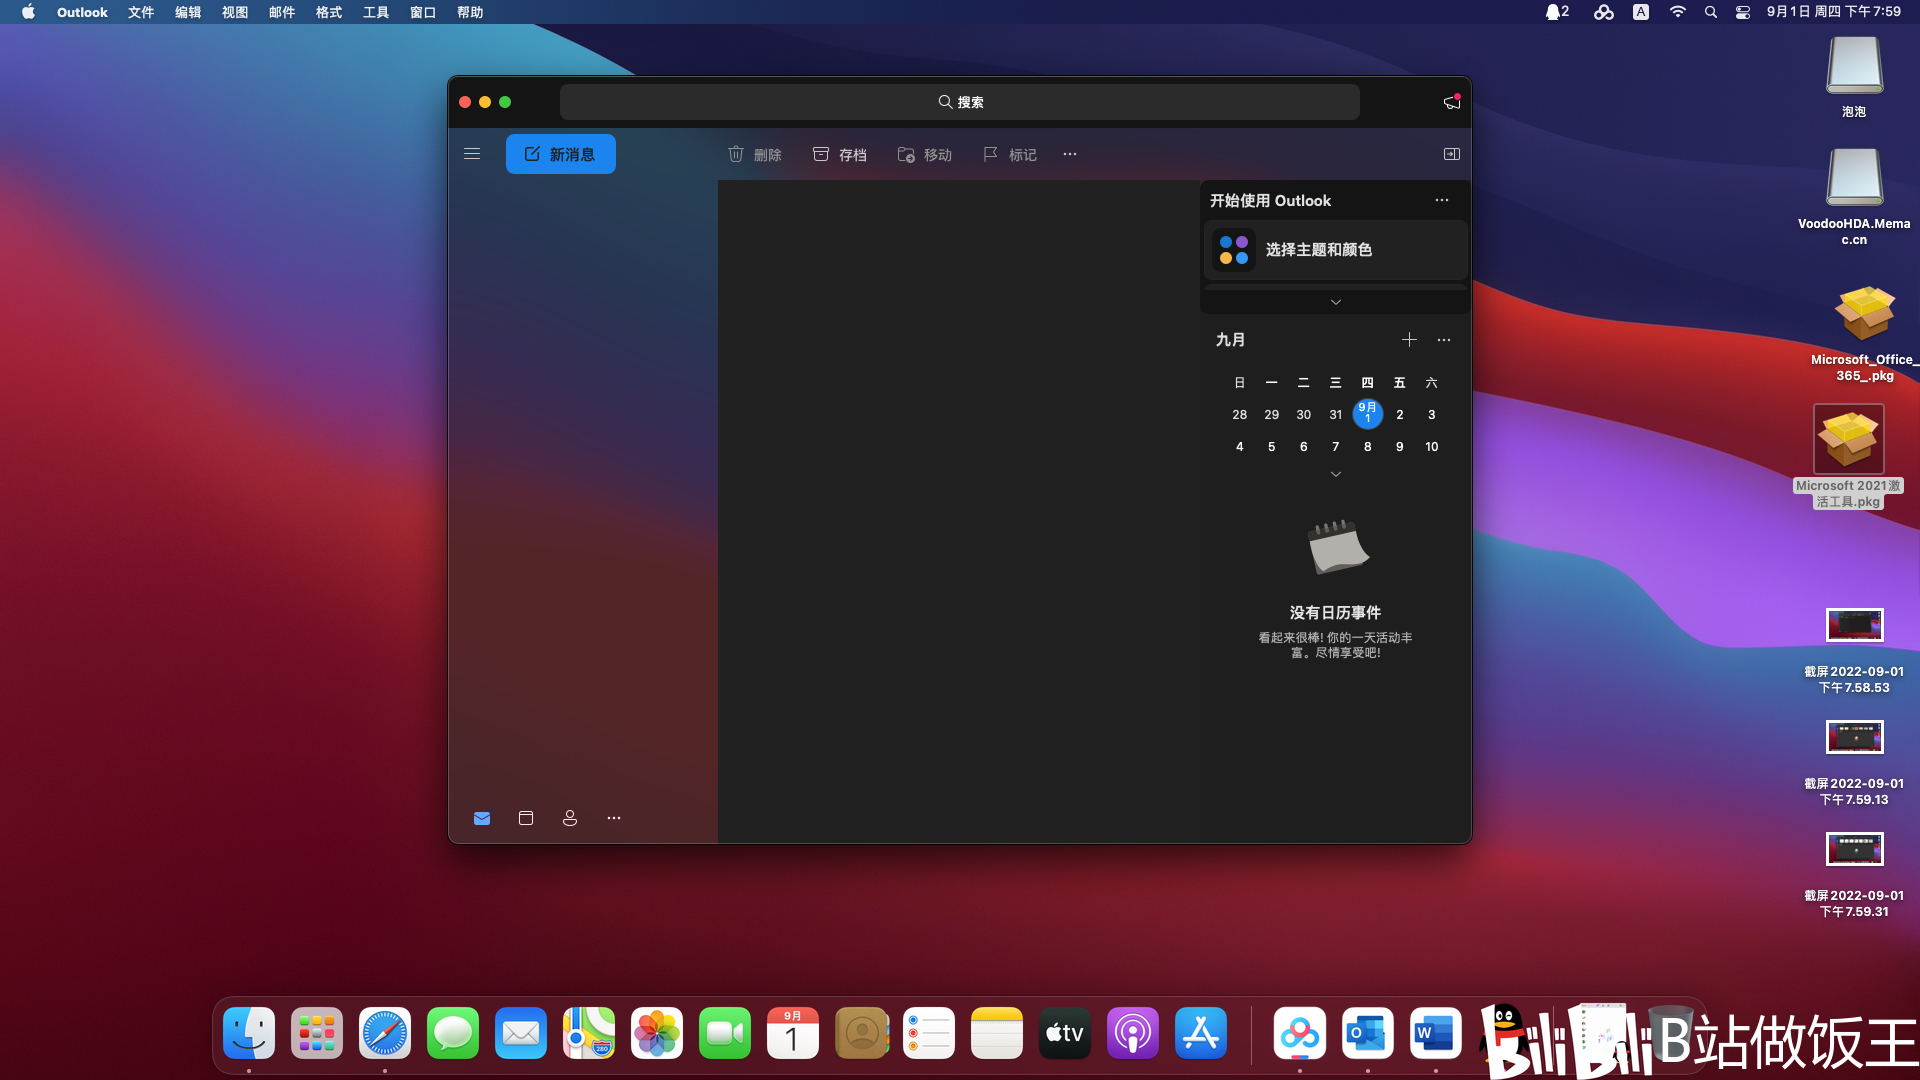Screen dimensions: 1920x1080
Task: Open Calendar app from the Dock
Action: click(793, 1033)
